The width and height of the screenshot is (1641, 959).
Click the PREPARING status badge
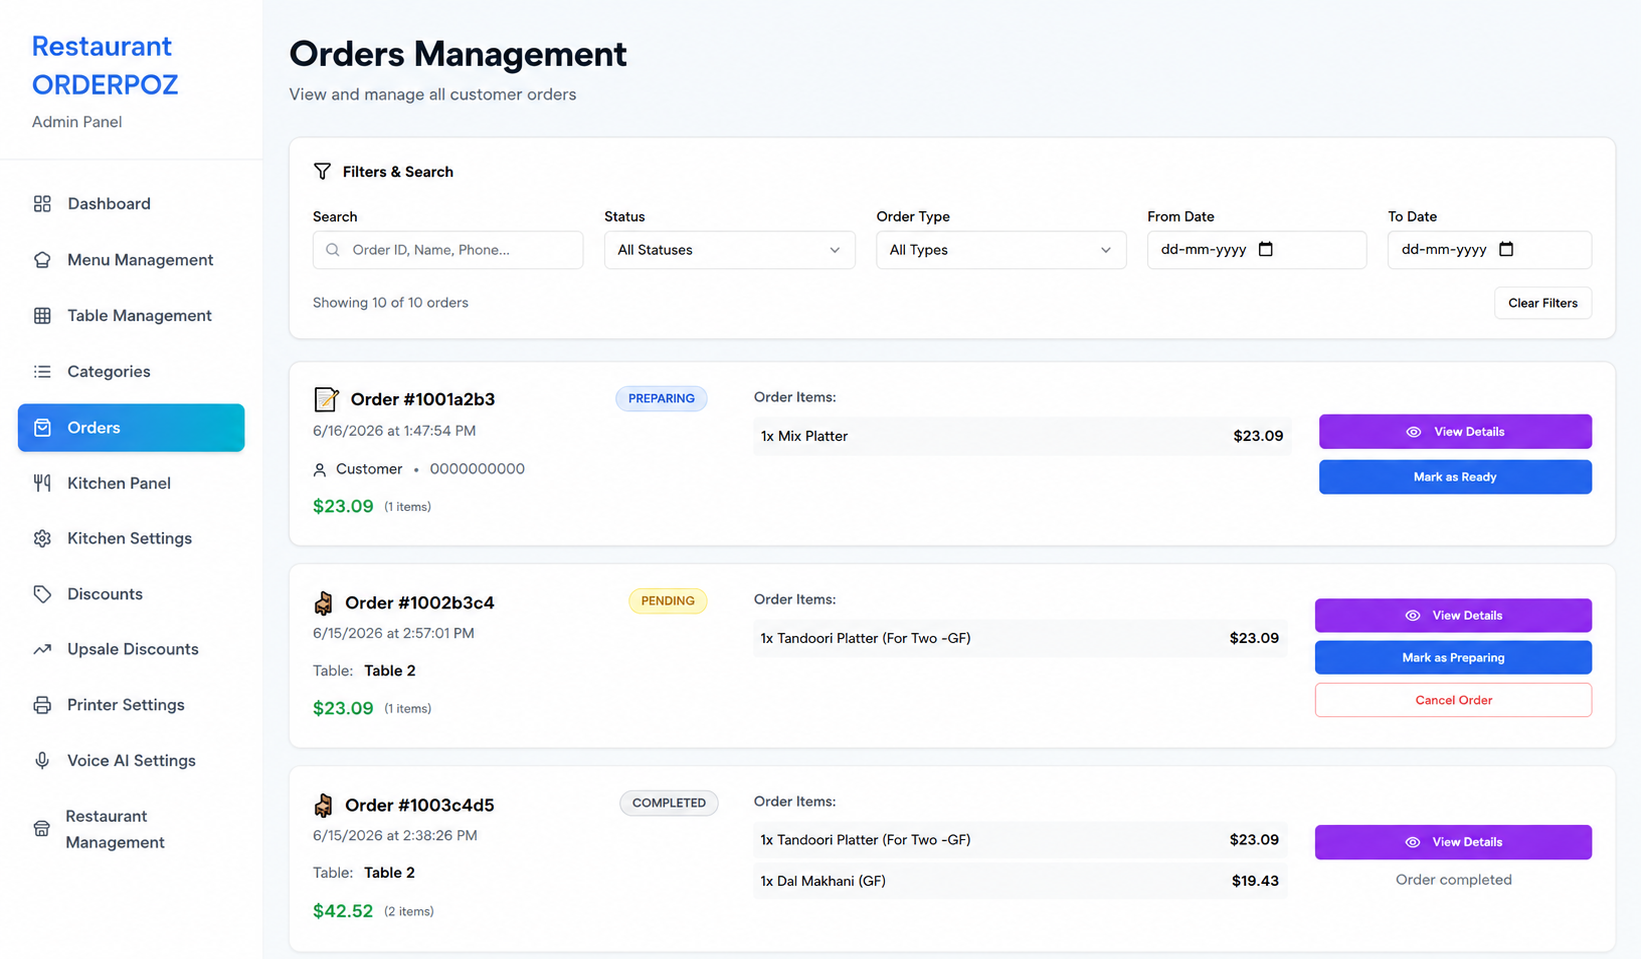coord(661,399)
